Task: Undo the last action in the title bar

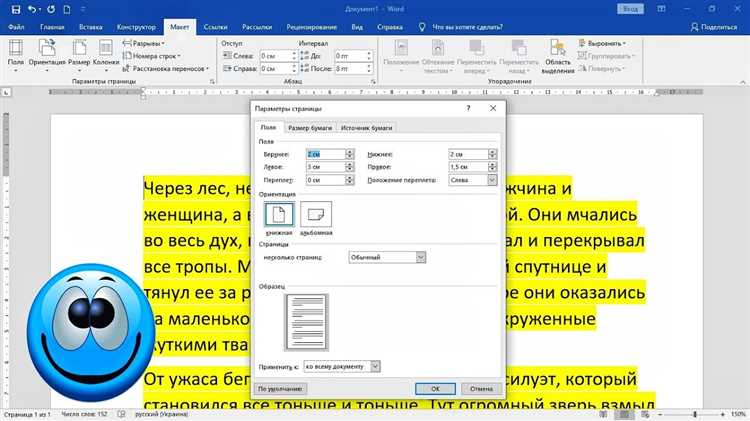Action: (x=32, y=9)
